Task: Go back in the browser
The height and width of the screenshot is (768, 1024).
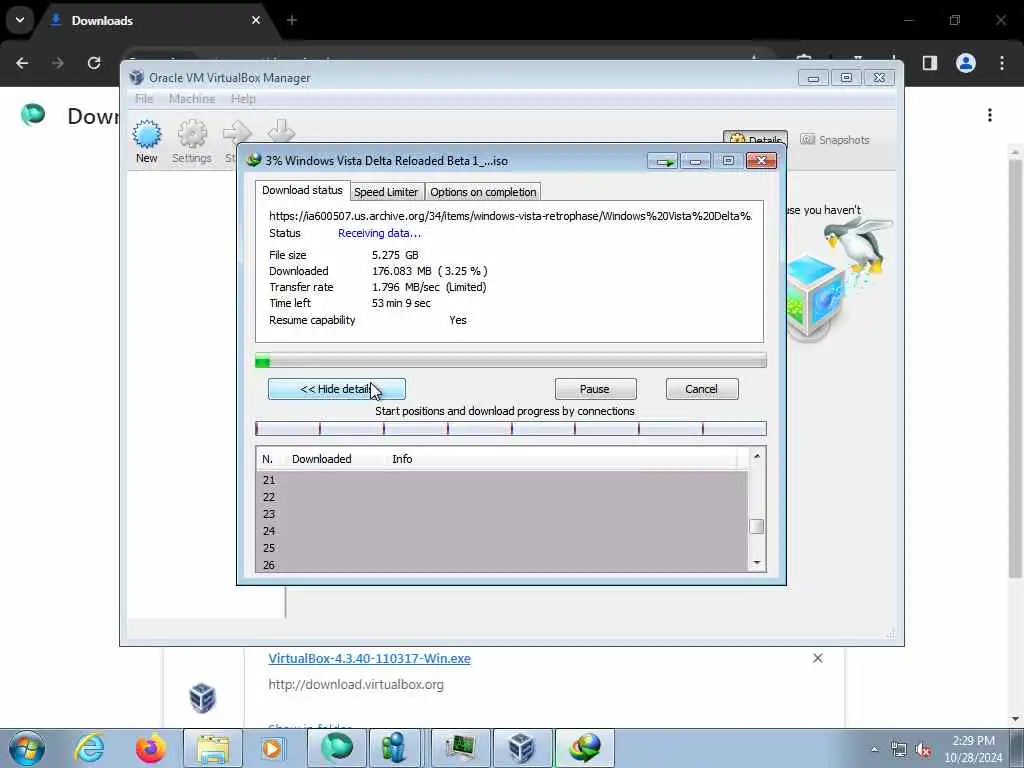Action: pyautogui.click(x=22, y=63)
